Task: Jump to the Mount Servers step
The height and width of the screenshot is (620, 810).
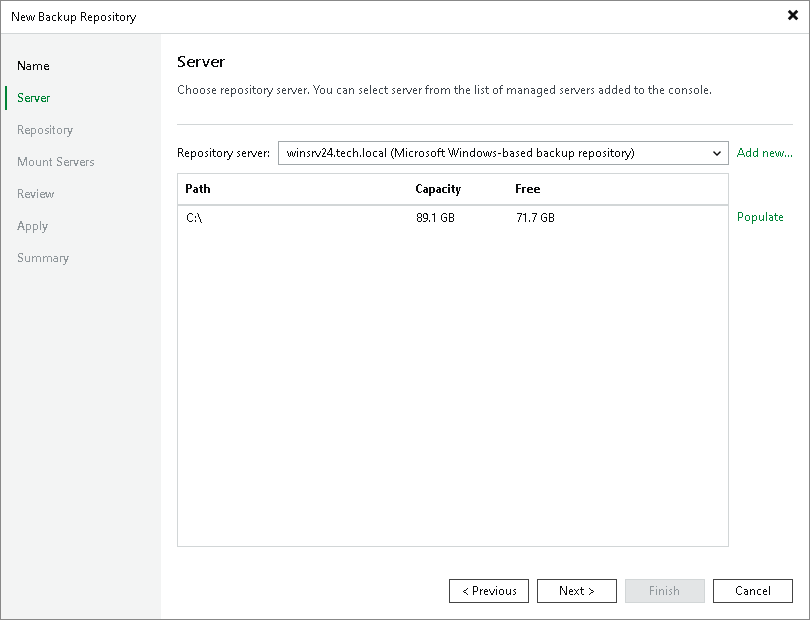Action: [55, 162]
